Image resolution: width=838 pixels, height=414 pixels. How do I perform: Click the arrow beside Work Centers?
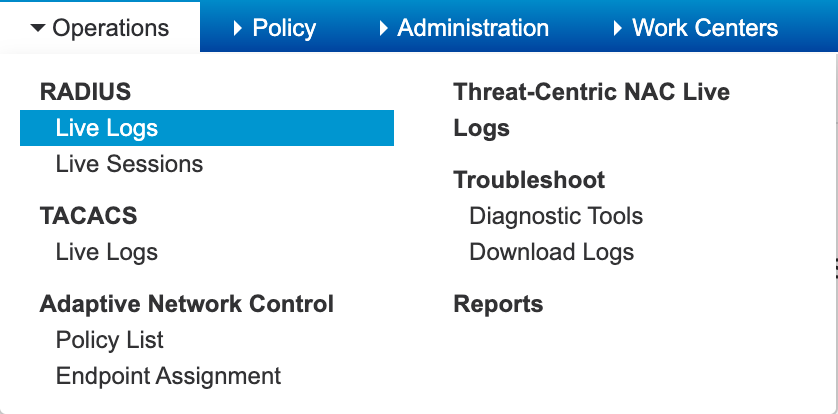pyautogui.click(x=617, y=28)
